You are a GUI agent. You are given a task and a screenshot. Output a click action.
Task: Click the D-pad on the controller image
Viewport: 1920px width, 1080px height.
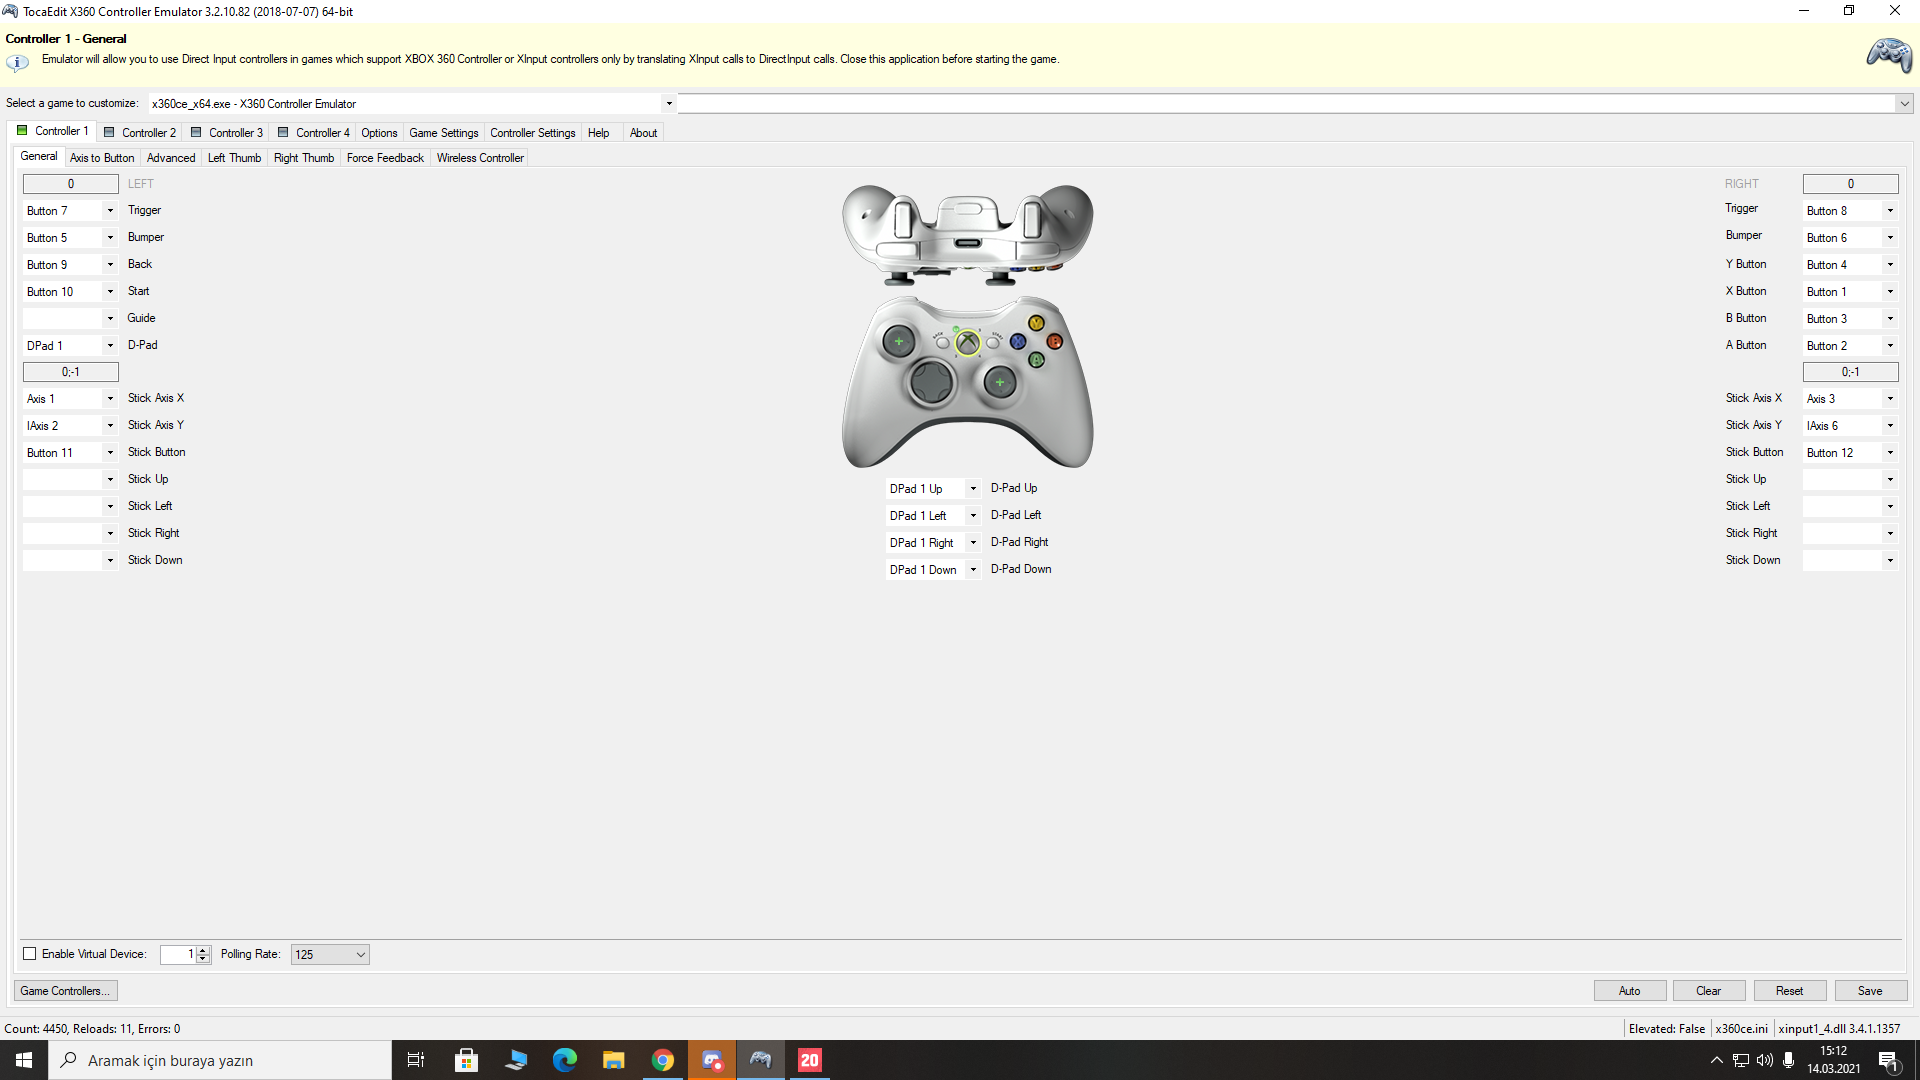click(x=931, y=382)
